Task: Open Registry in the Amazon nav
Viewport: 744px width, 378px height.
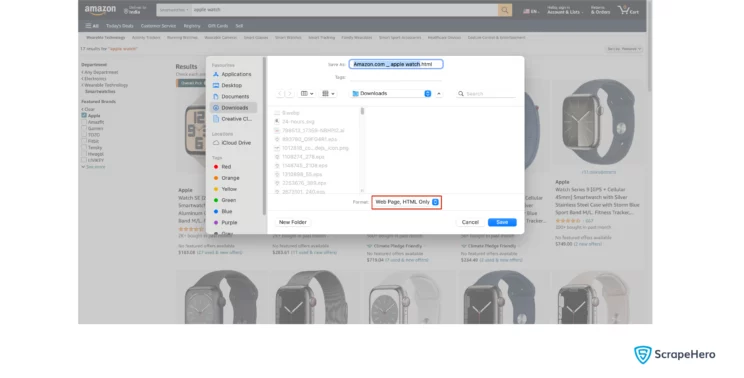Action: point(192,26)
